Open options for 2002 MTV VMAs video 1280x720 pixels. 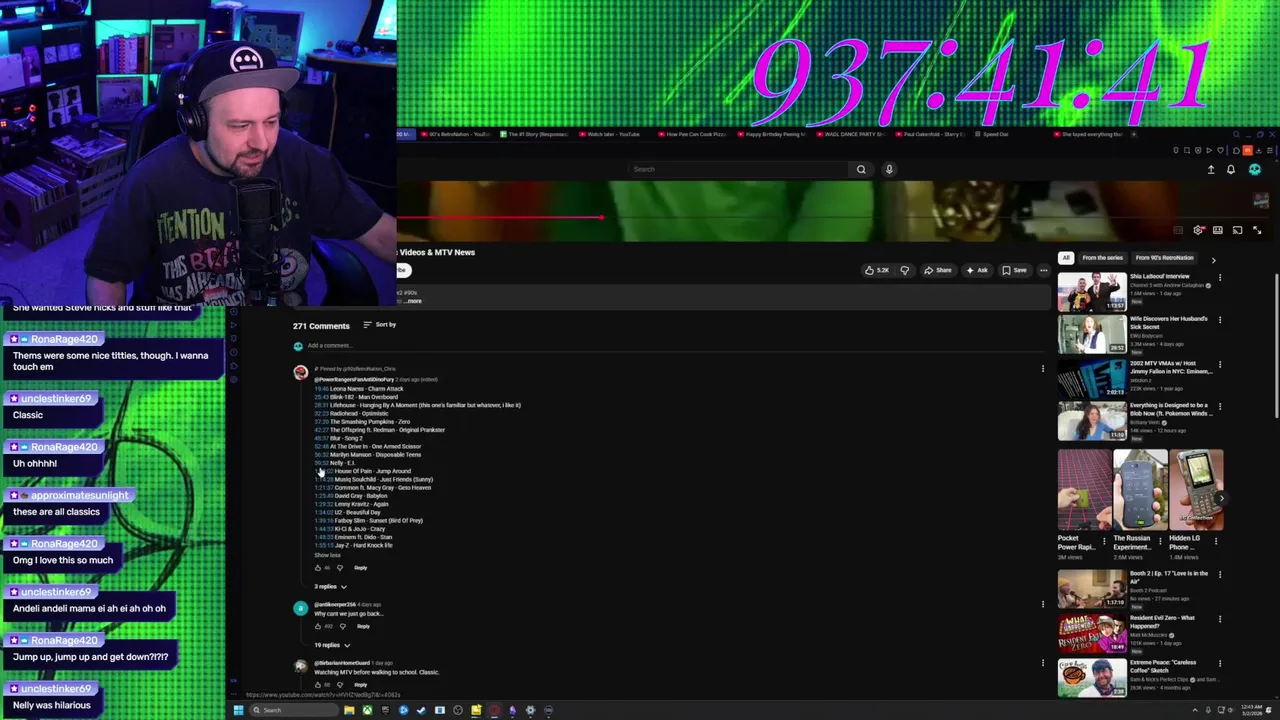point(1219,364)
